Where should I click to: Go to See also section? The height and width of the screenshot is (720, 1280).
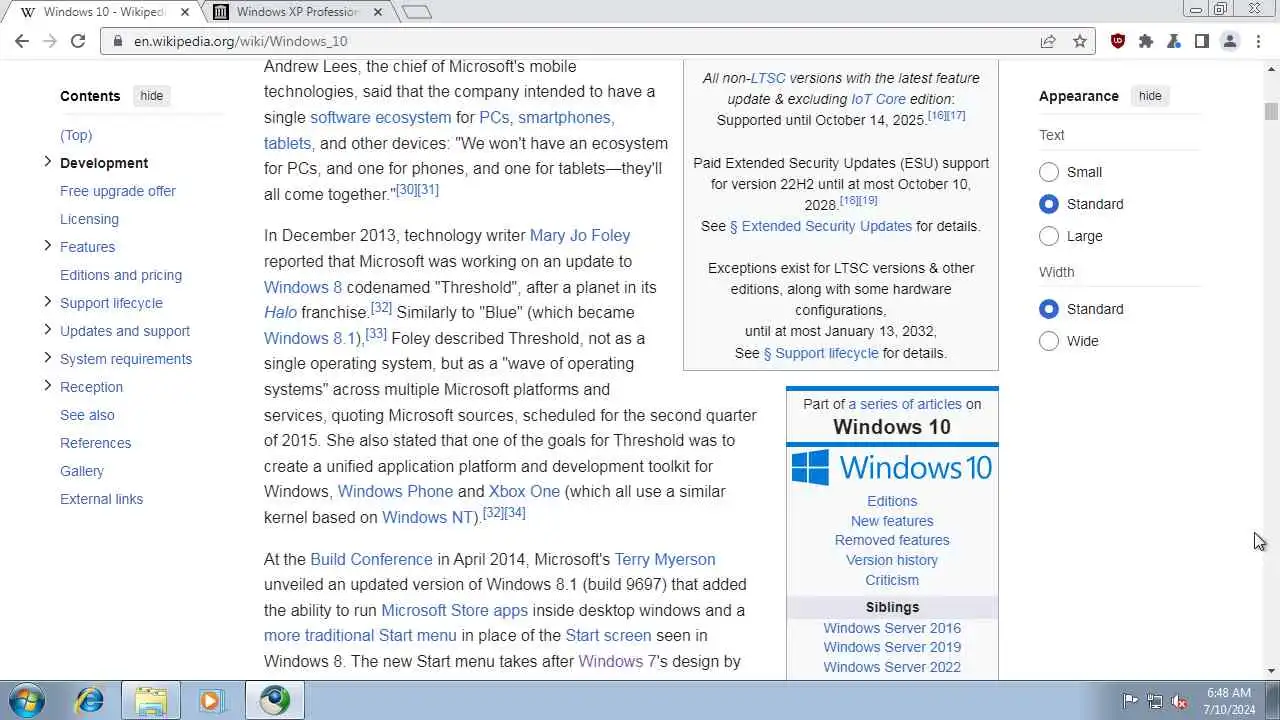pos(87,415)
